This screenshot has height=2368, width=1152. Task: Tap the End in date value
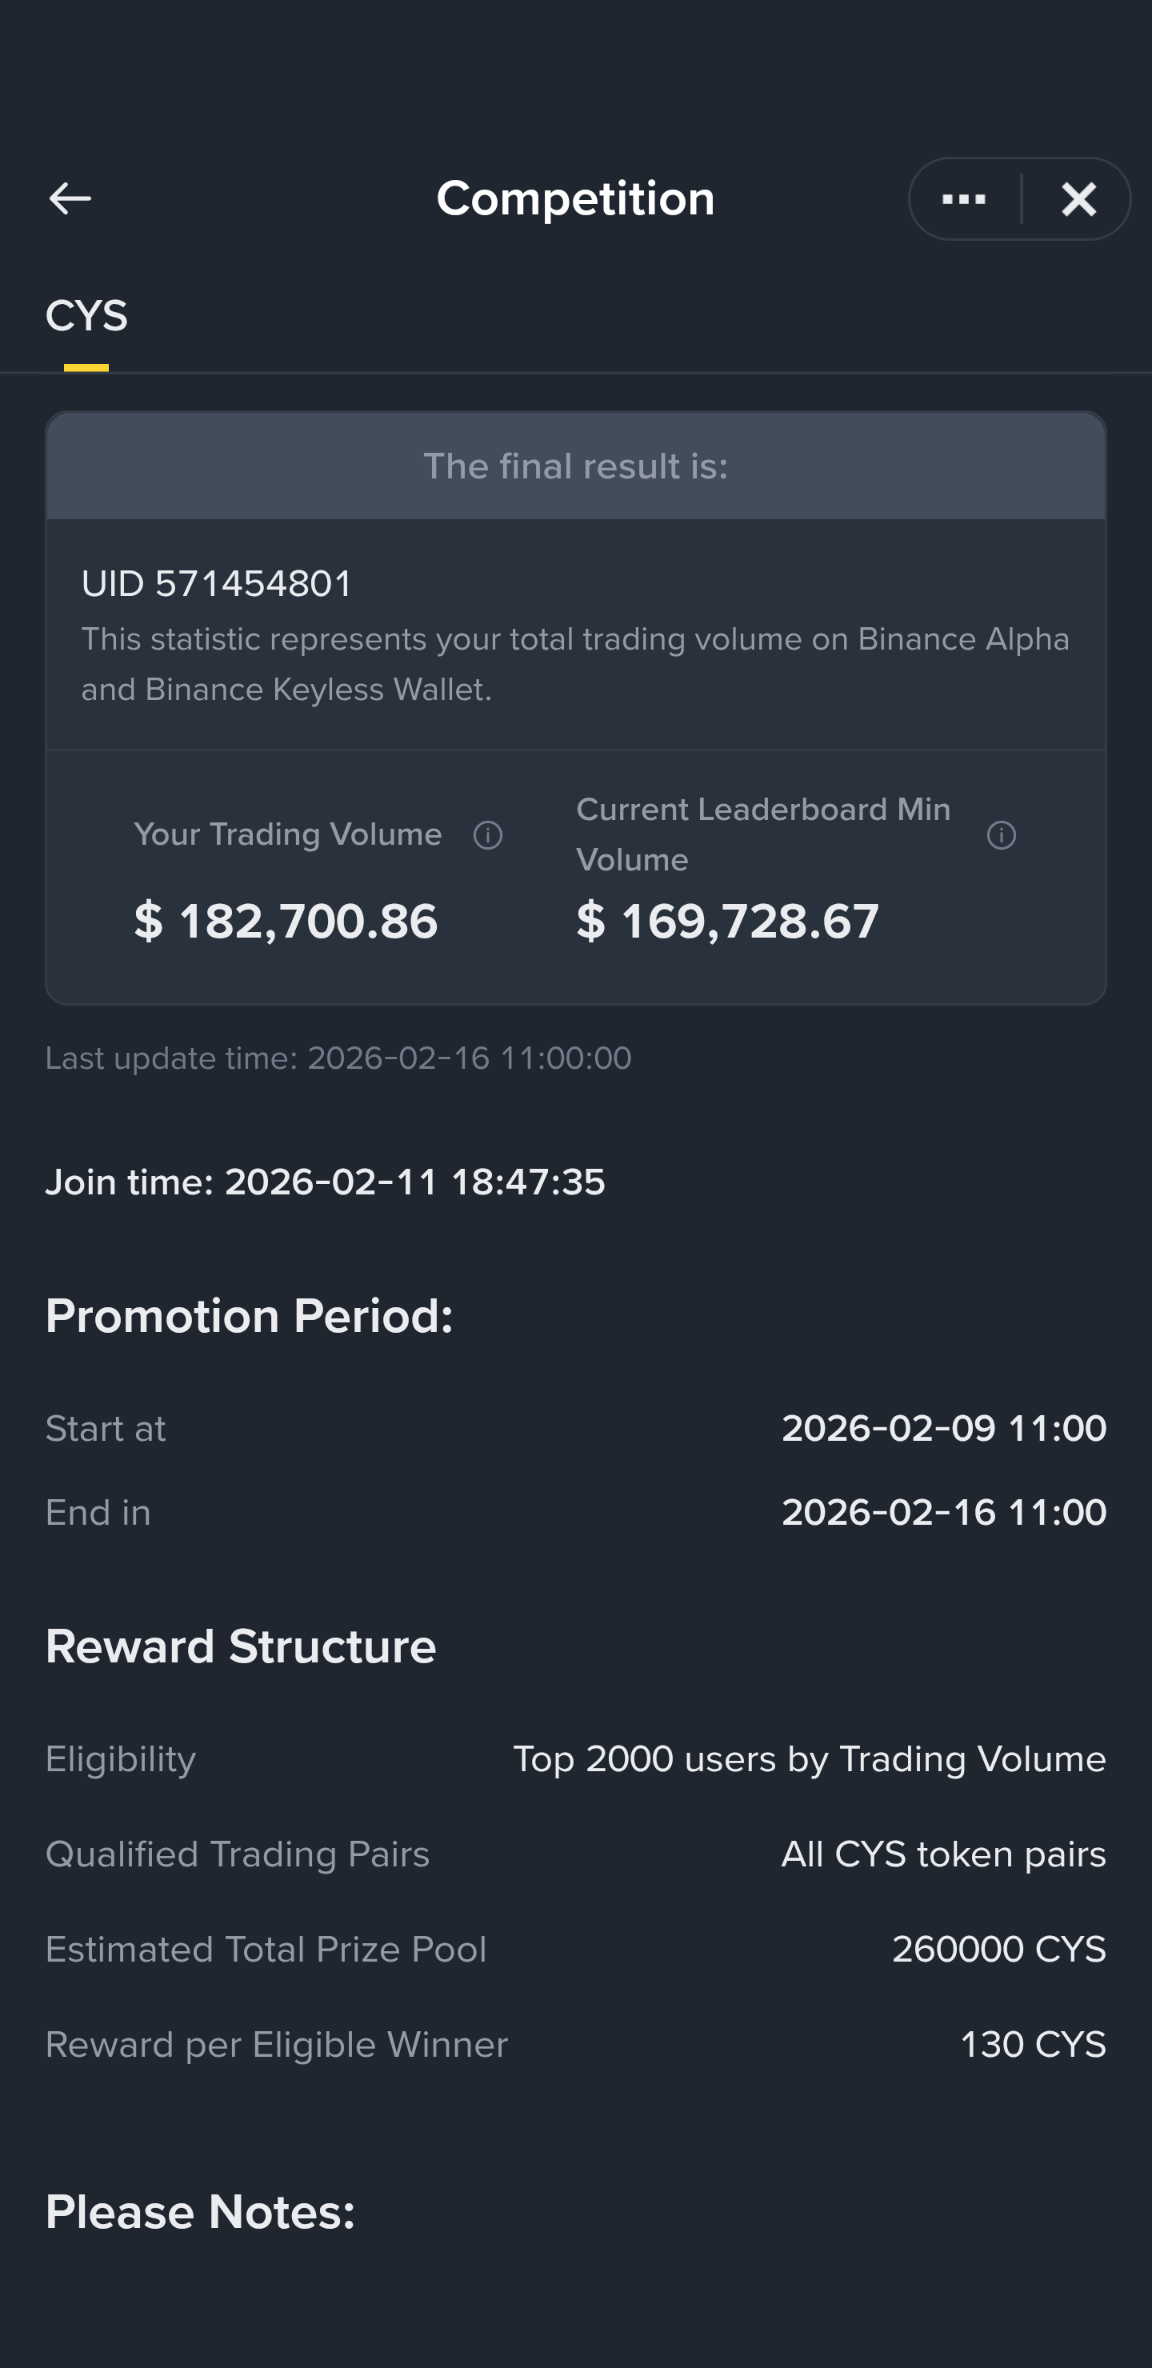[x=944, y=1512]
